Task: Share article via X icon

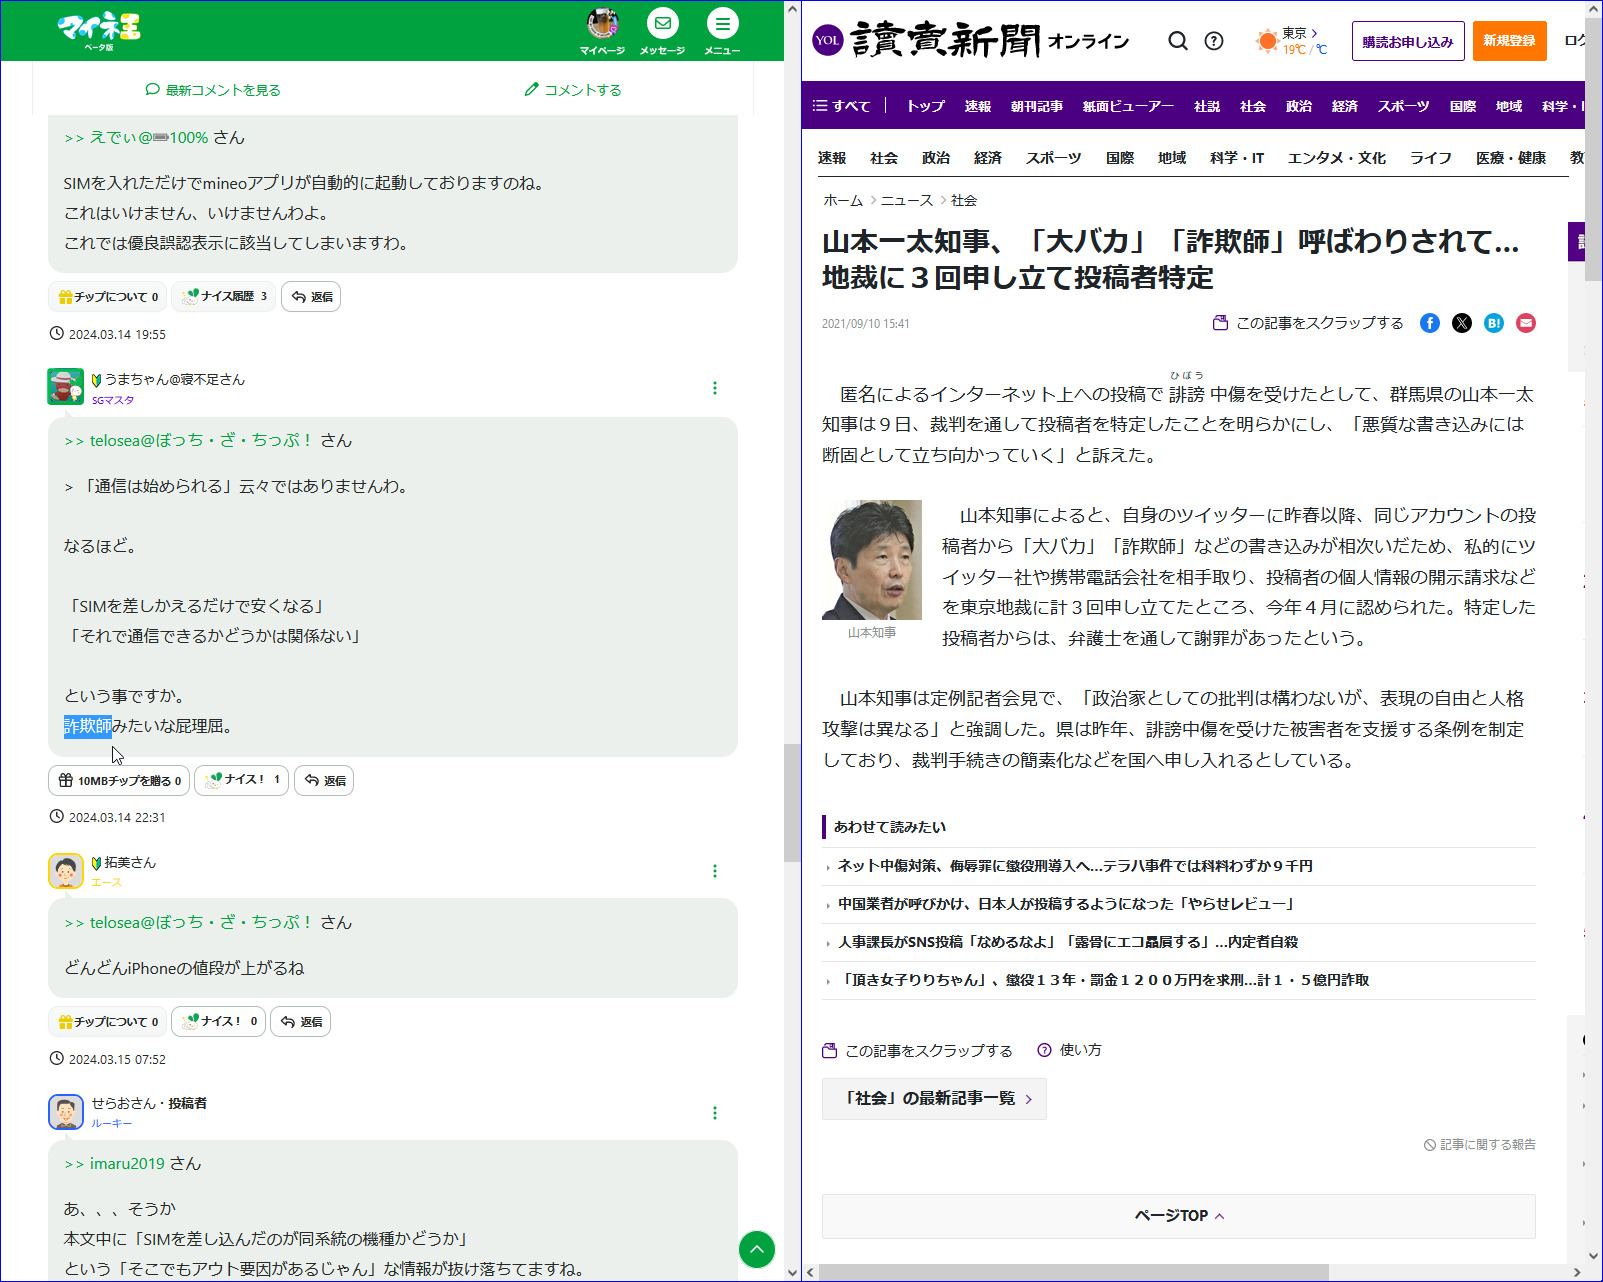Action: click(1462, 323)
